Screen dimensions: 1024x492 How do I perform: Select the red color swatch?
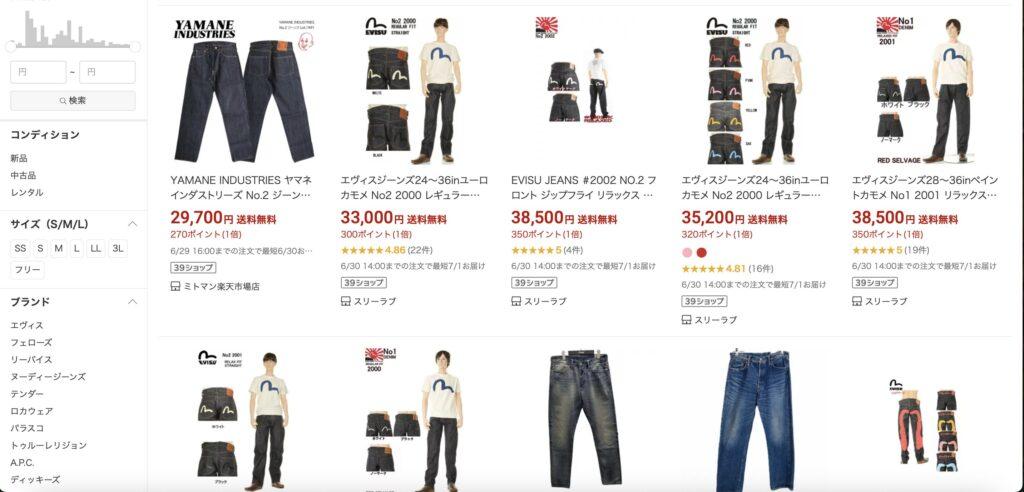(x=701, y=252)
